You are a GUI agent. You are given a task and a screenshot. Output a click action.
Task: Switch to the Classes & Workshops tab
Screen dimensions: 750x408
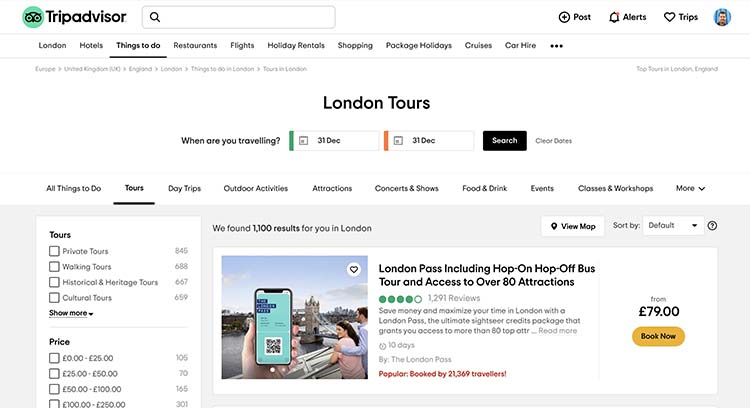615,188
